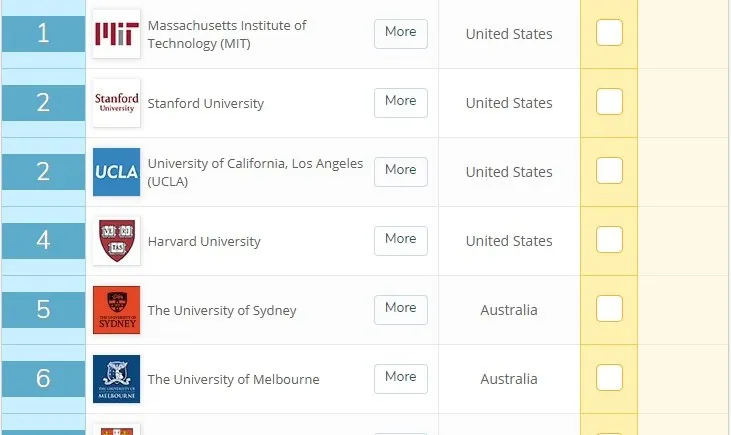Select the checkbox in the UCLA row

click(609, 171)
